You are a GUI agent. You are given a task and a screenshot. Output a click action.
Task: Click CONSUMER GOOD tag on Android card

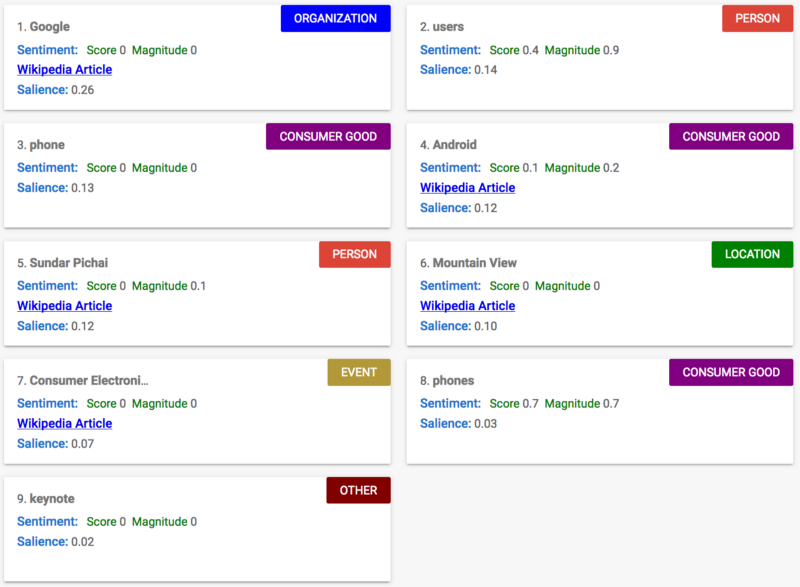click(731, 136)
